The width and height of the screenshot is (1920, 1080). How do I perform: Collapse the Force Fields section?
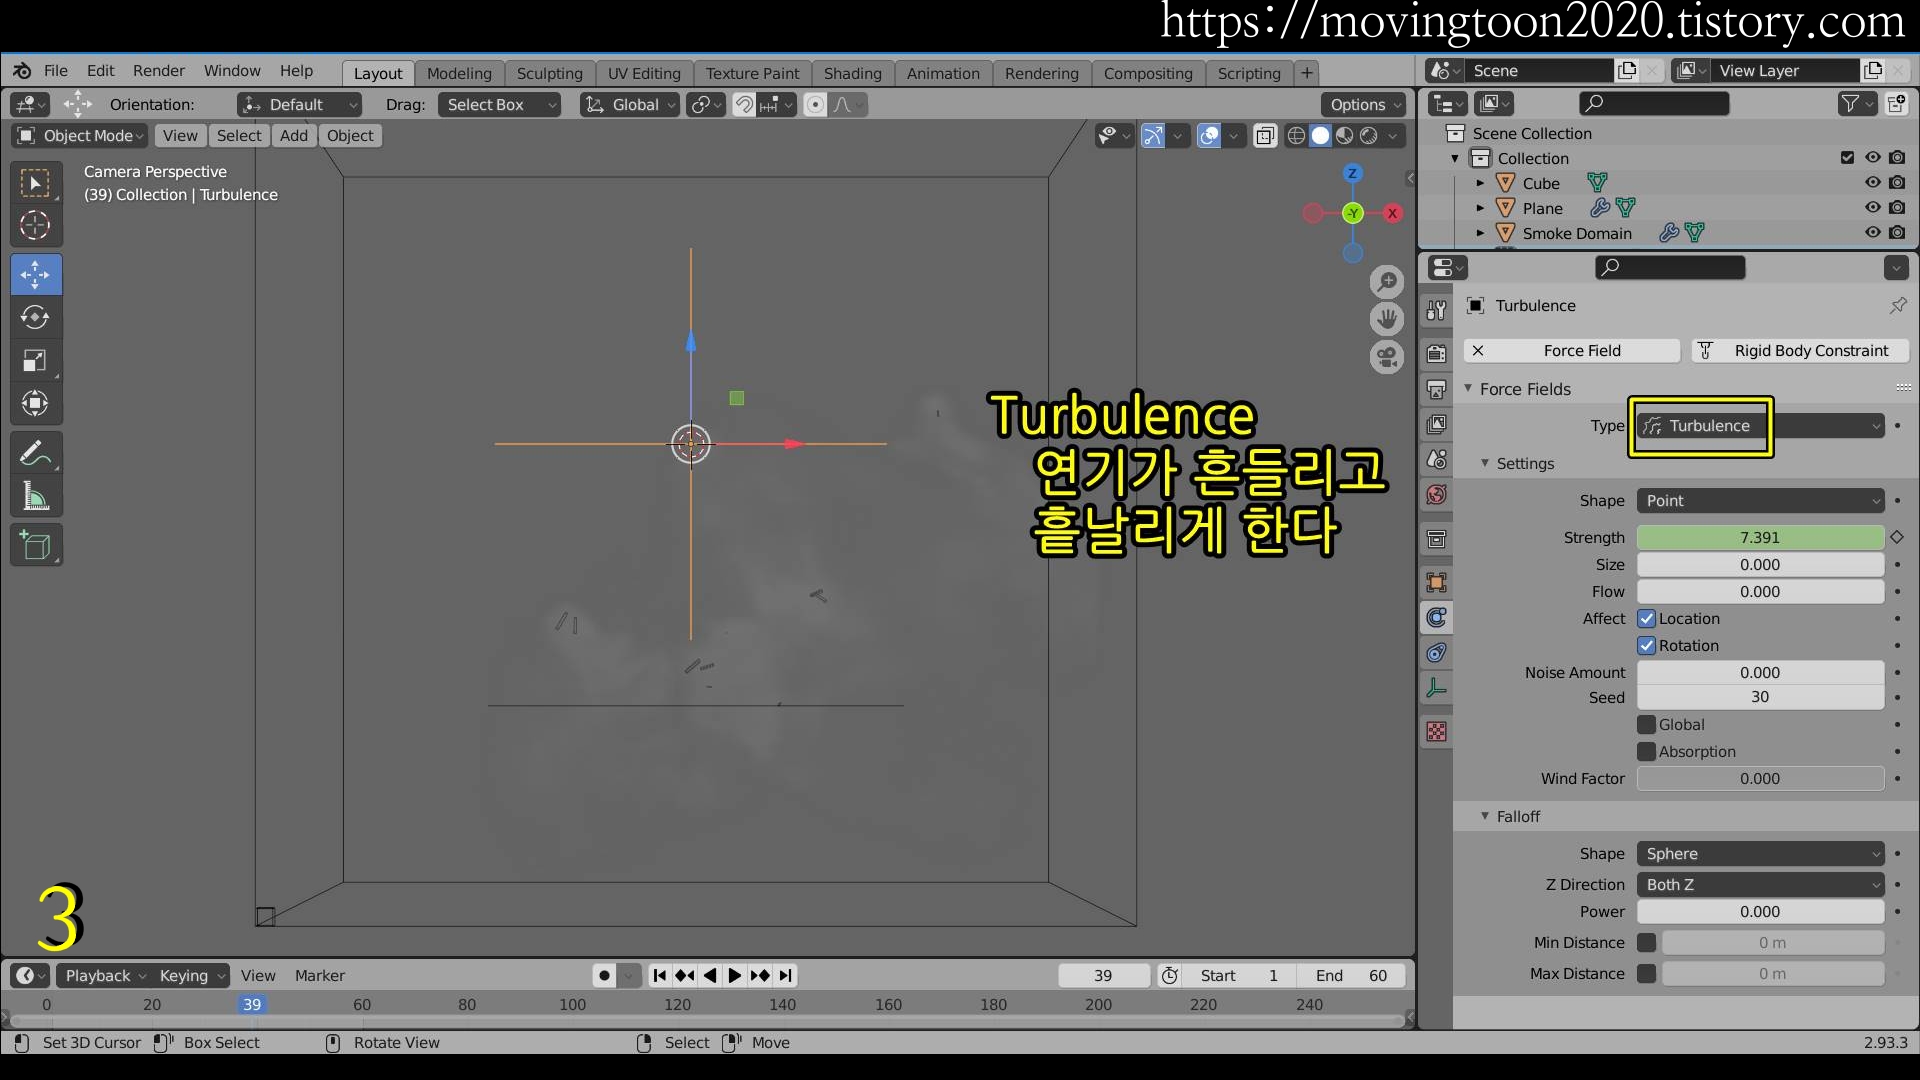click(1468, 389)
